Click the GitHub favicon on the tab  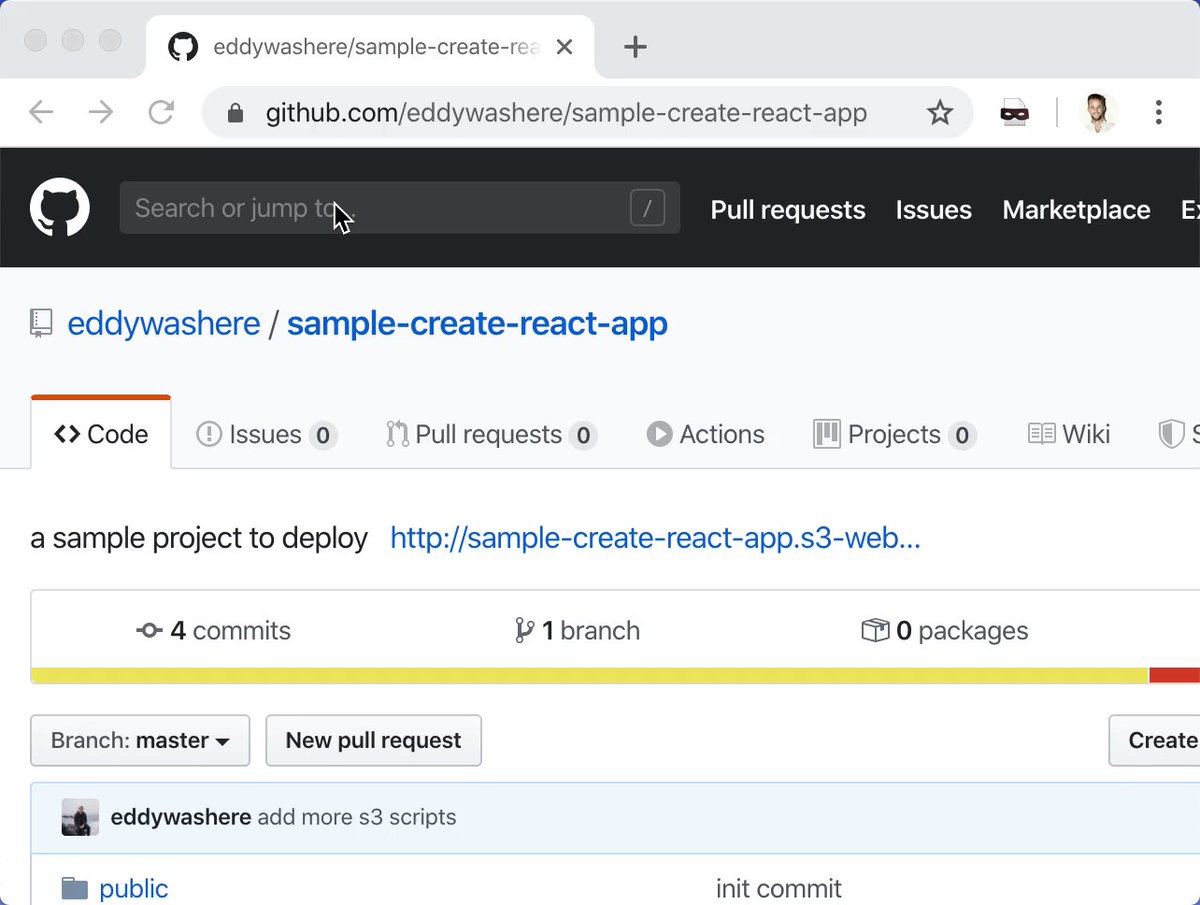click(x=183, y=47)
